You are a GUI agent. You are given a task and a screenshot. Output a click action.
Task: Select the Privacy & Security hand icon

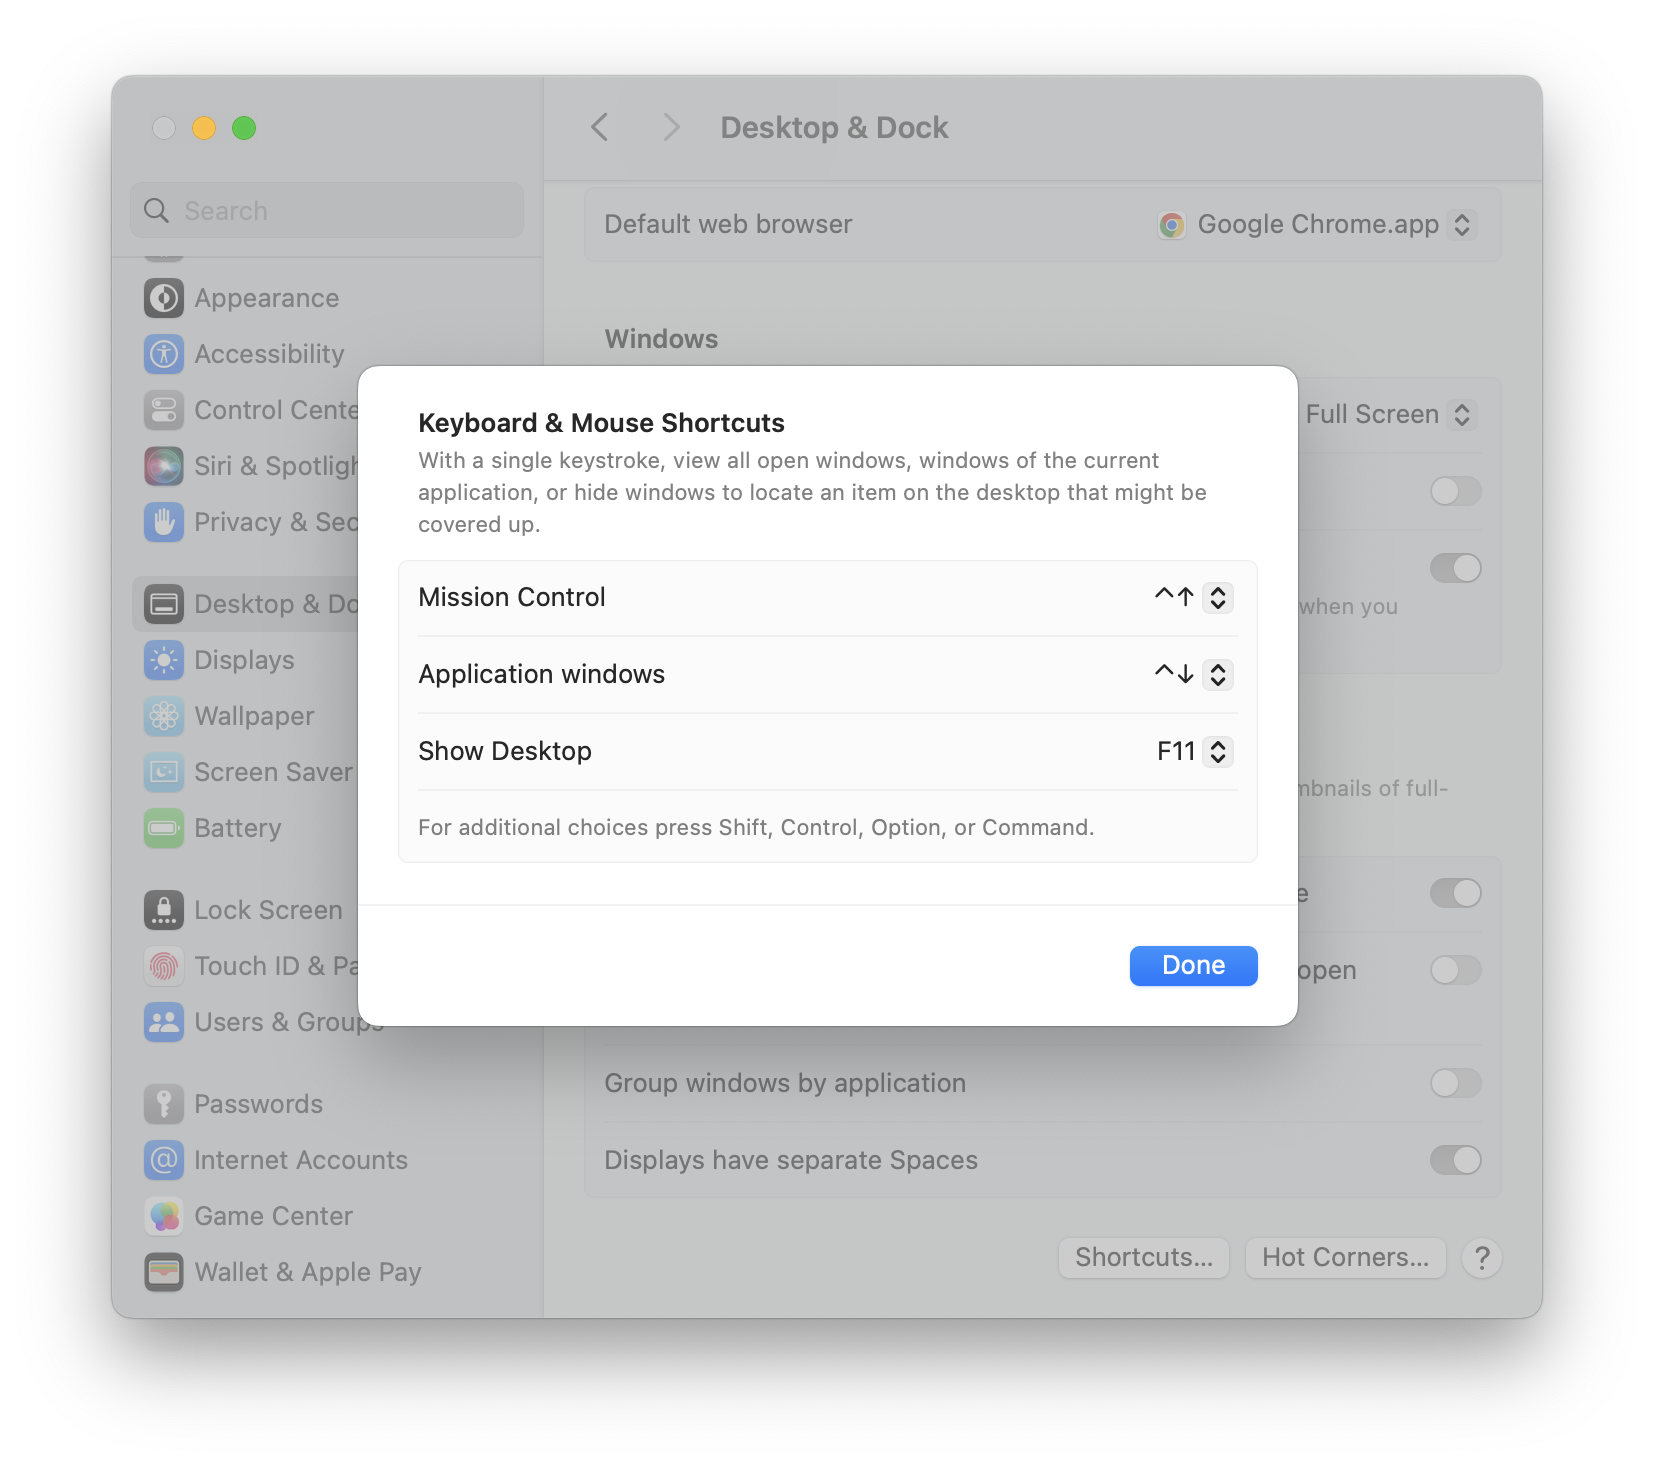click(164, 522)
